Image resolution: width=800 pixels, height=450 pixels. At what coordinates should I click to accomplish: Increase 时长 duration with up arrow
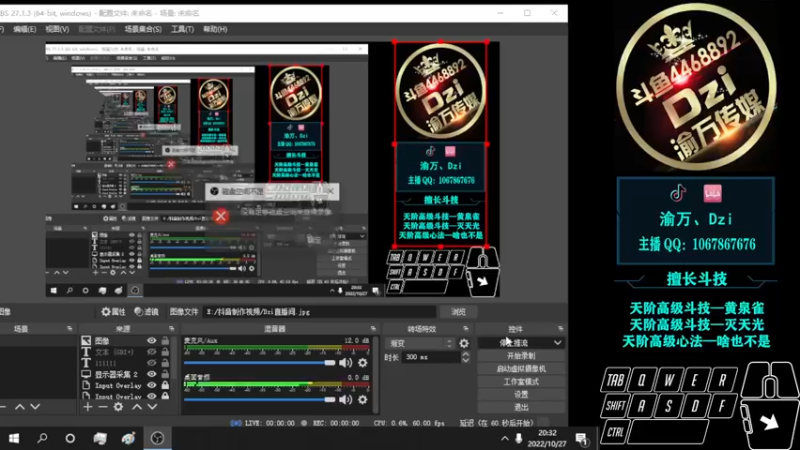[465, 354]
